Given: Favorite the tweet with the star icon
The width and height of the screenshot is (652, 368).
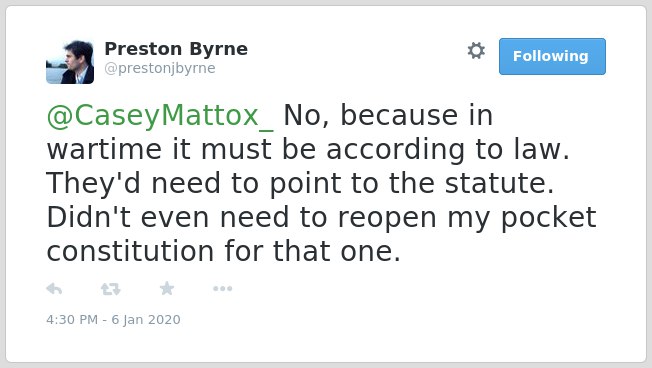Looking at the screenshot, I should [167, 288].
